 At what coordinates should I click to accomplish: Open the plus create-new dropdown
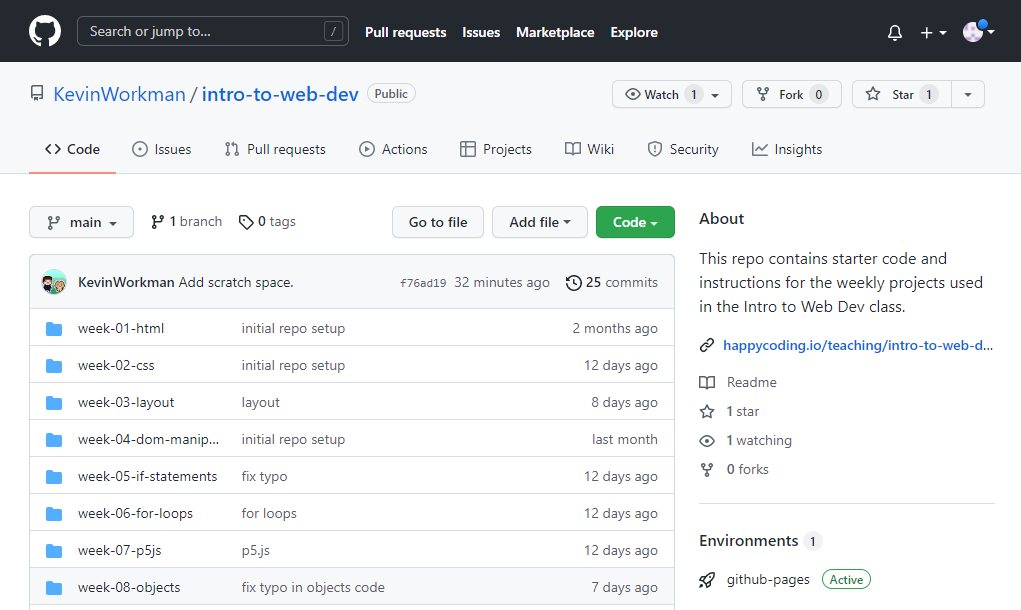pyautogui.click(x=933, y=32)
